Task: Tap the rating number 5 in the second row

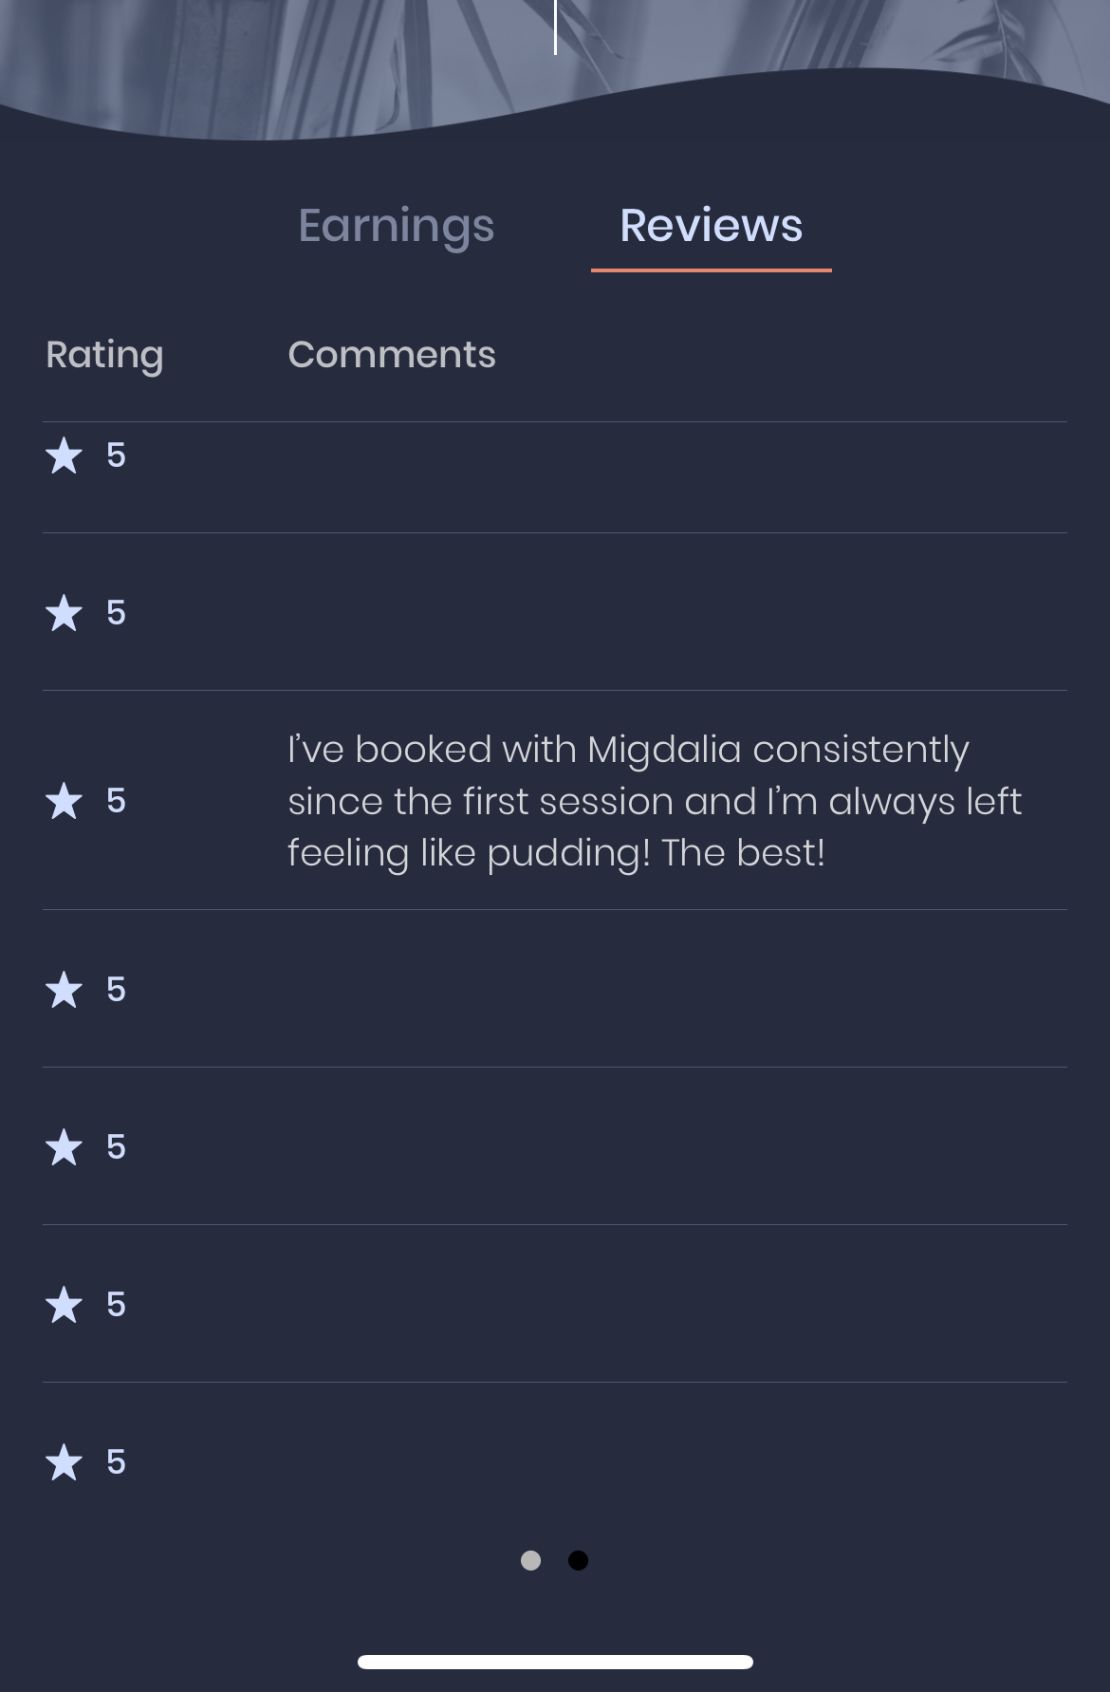Action: point(116,613)
